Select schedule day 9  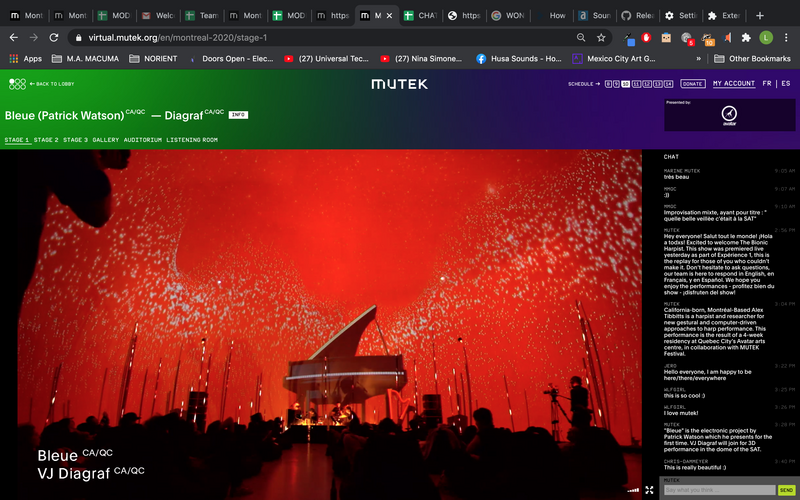[x=616, y=84]
